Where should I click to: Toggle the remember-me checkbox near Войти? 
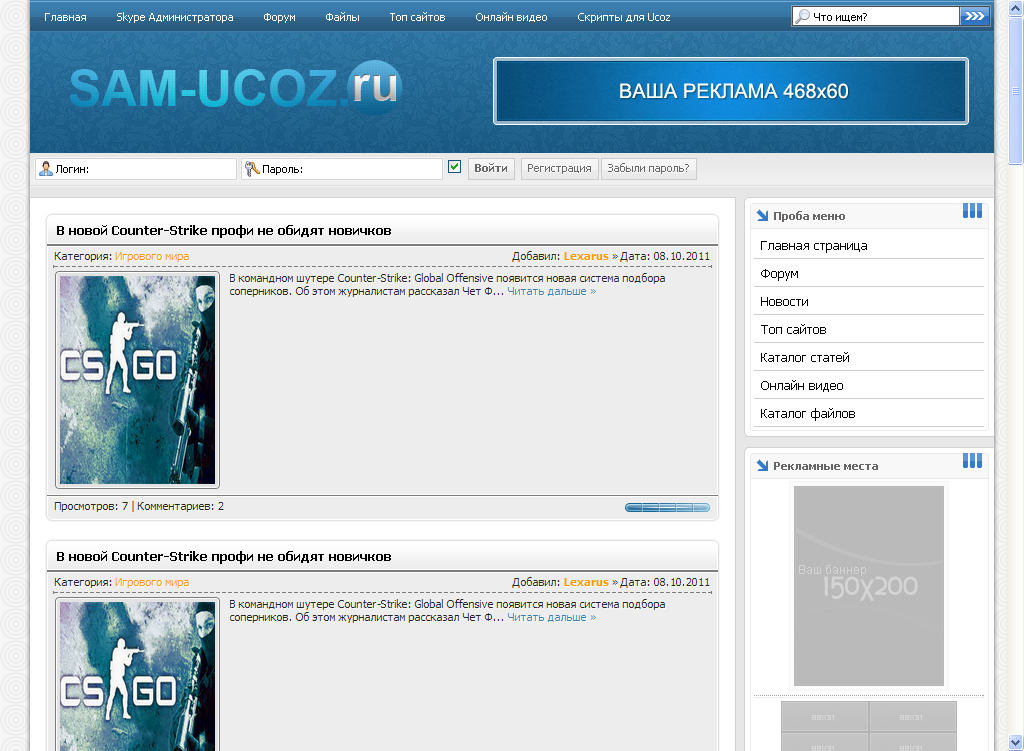coord(455,167)
